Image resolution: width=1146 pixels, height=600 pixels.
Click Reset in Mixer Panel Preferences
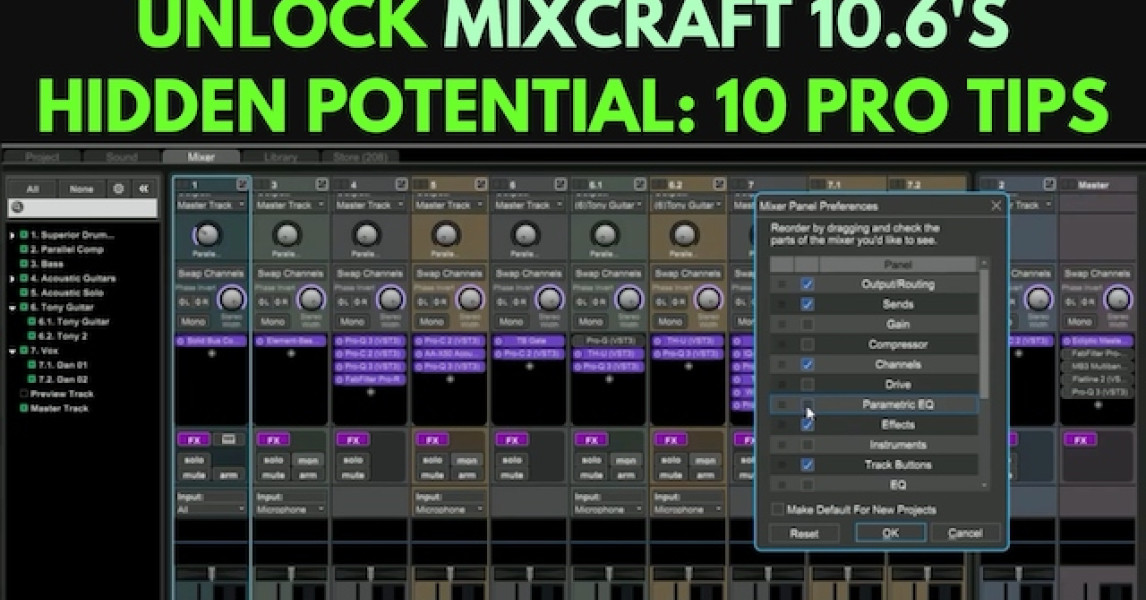point(804,533)
